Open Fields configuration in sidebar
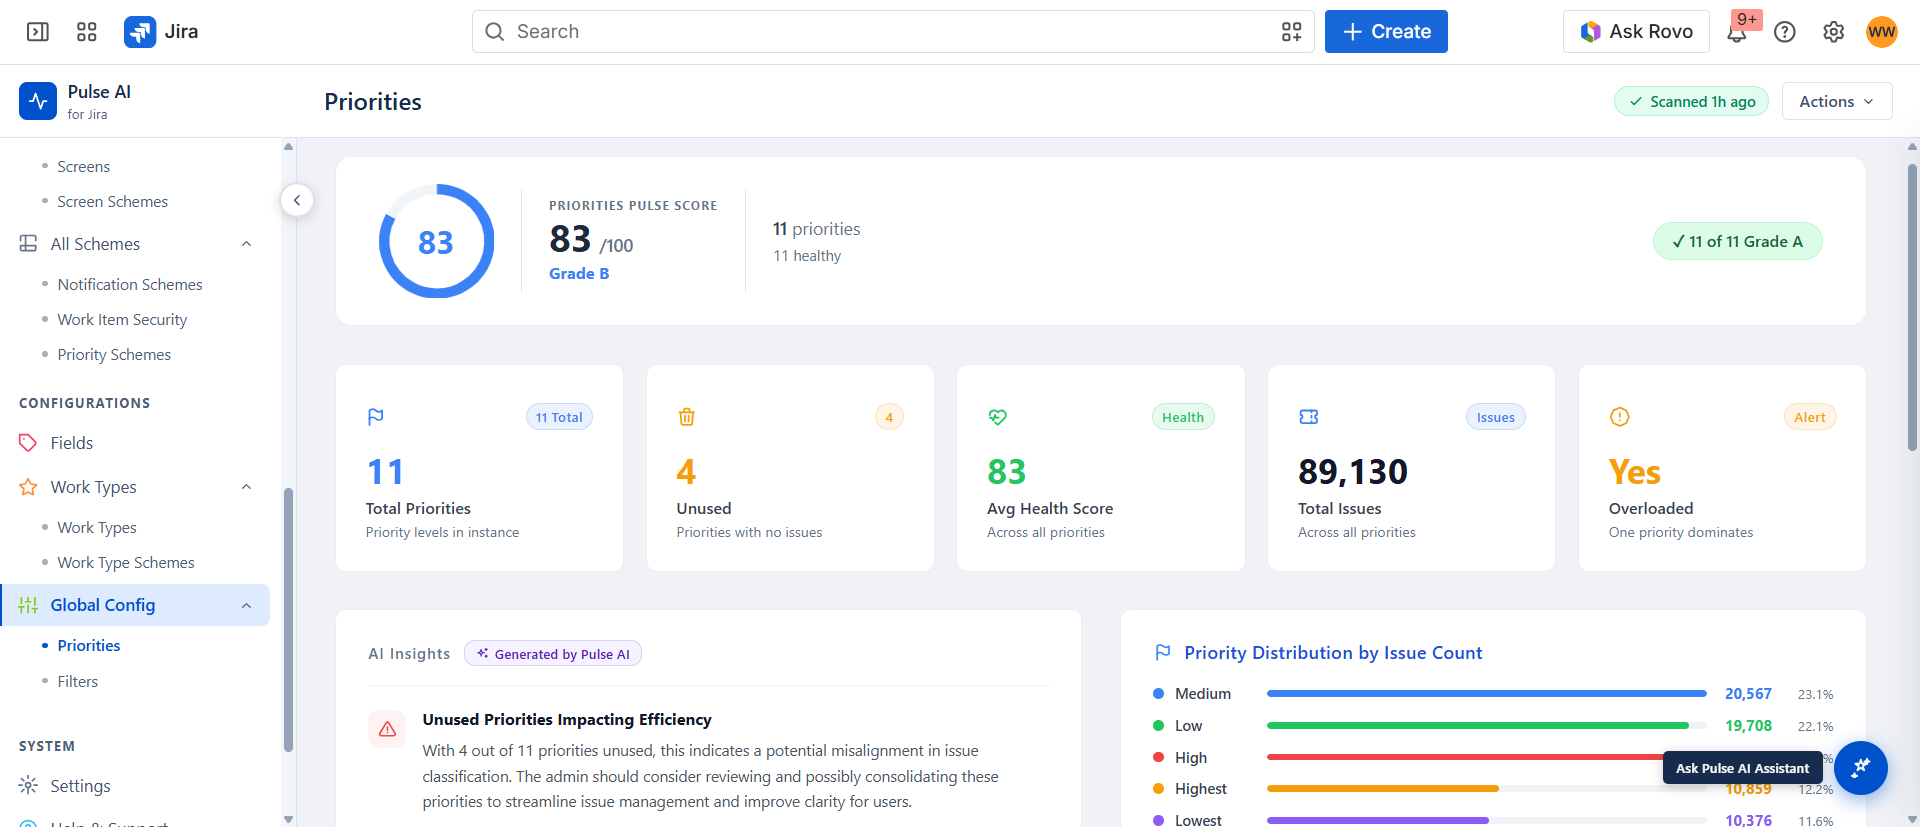This screenshot has height=827, width=1920. pyautogui.click(x=72, y=443)
